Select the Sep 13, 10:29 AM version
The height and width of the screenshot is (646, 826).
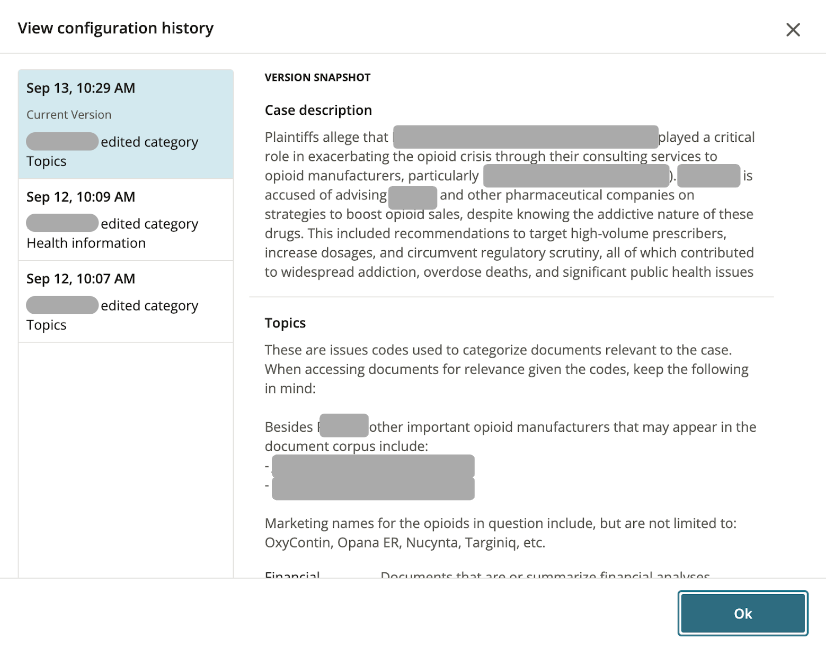pos(126,124)
